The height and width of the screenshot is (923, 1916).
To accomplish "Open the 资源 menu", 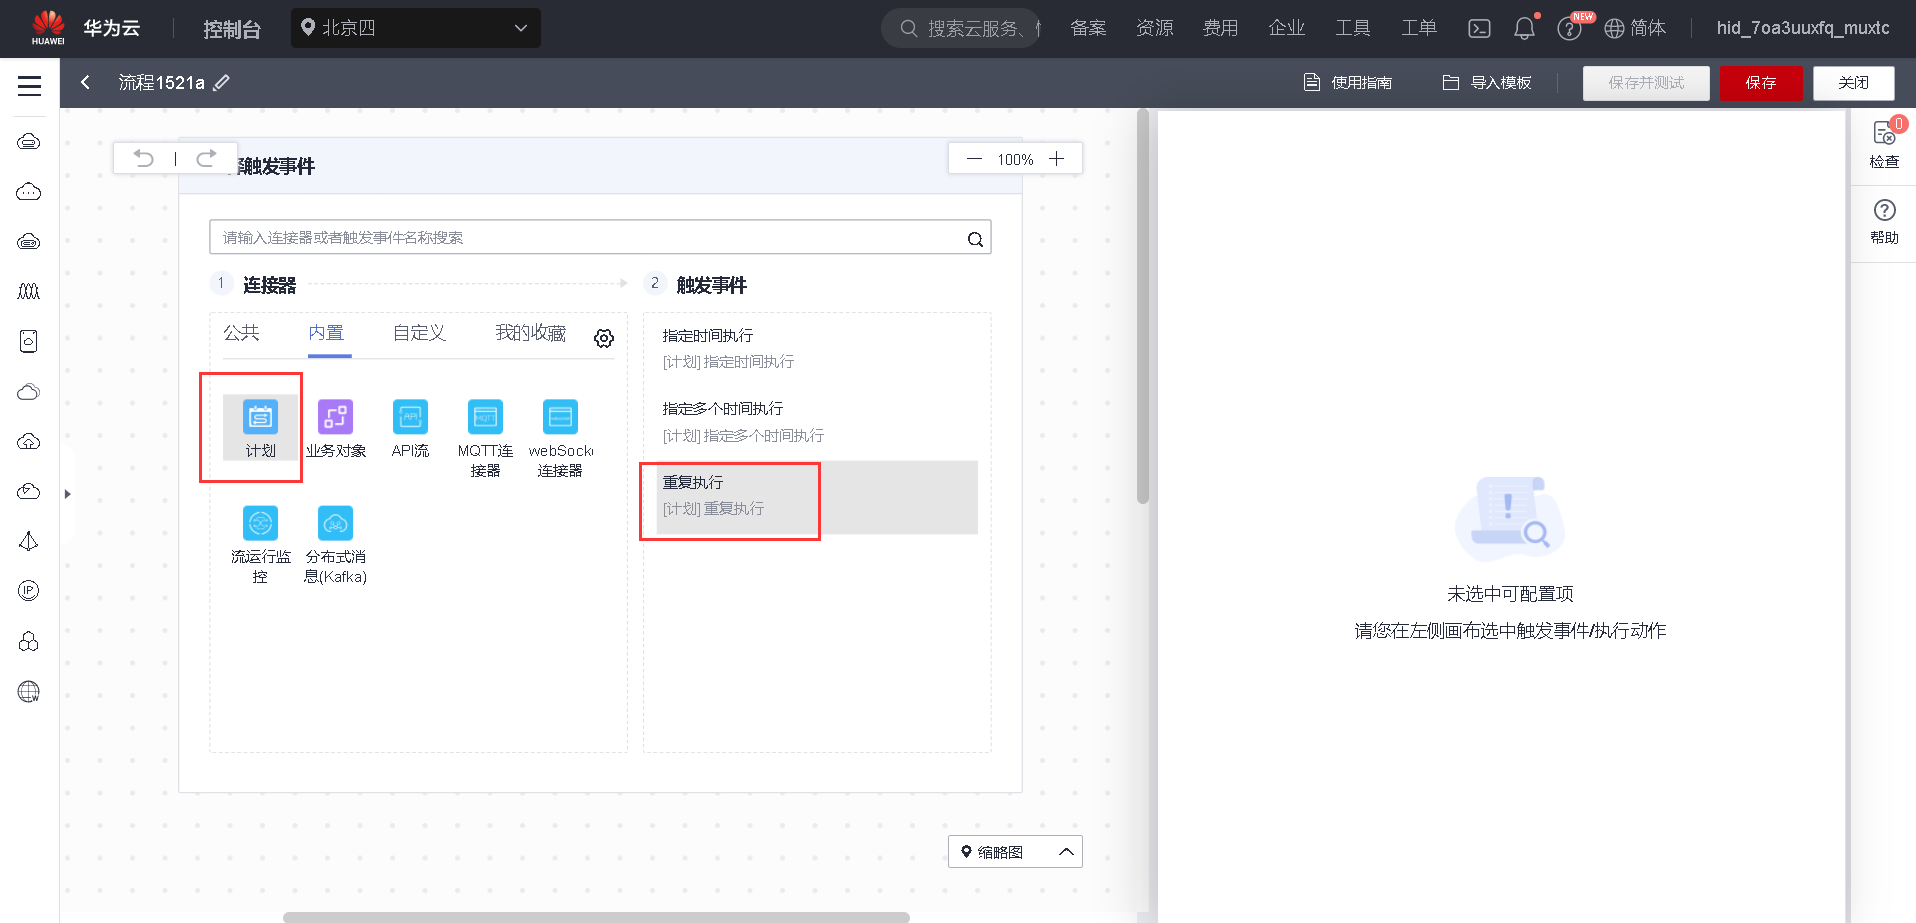I will click(x=1154, y=28).
